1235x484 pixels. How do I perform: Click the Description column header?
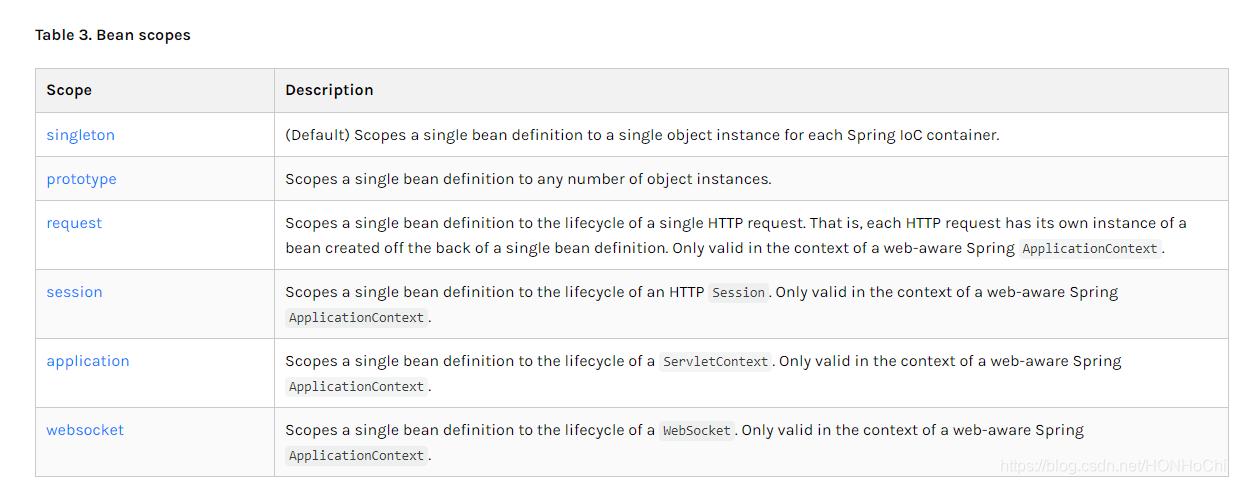[x=329, y=90]
